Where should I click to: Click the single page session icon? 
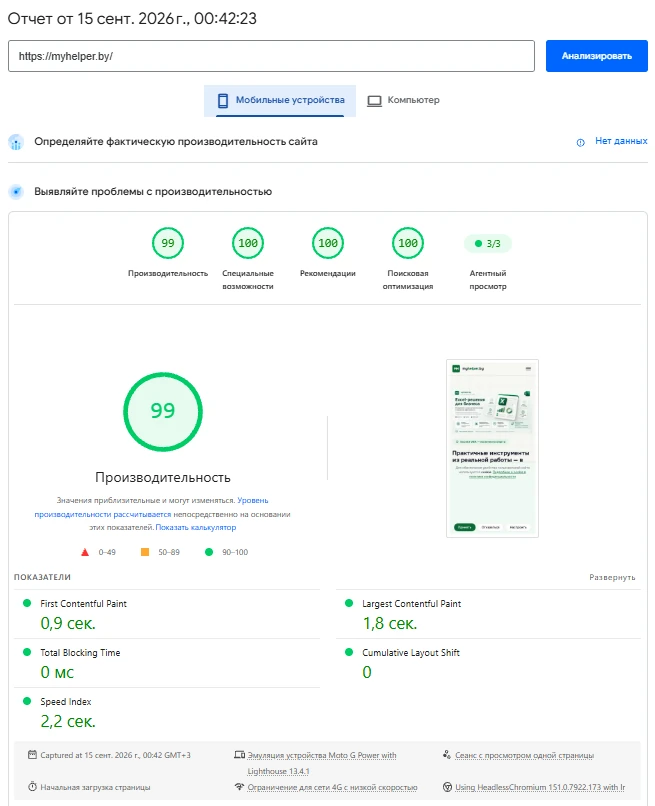click(447, 755)
